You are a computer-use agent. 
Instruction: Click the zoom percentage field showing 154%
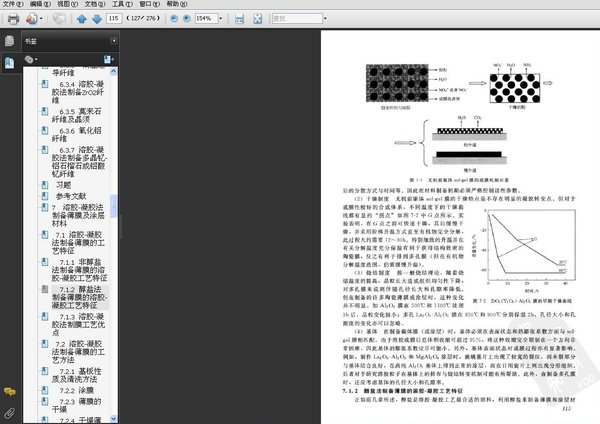206,18
